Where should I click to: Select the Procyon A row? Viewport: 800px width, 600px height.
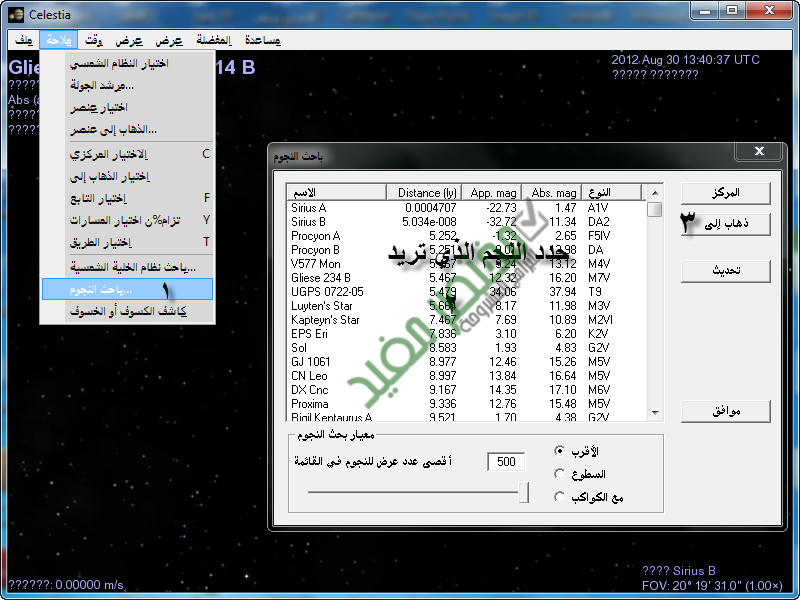466,236
